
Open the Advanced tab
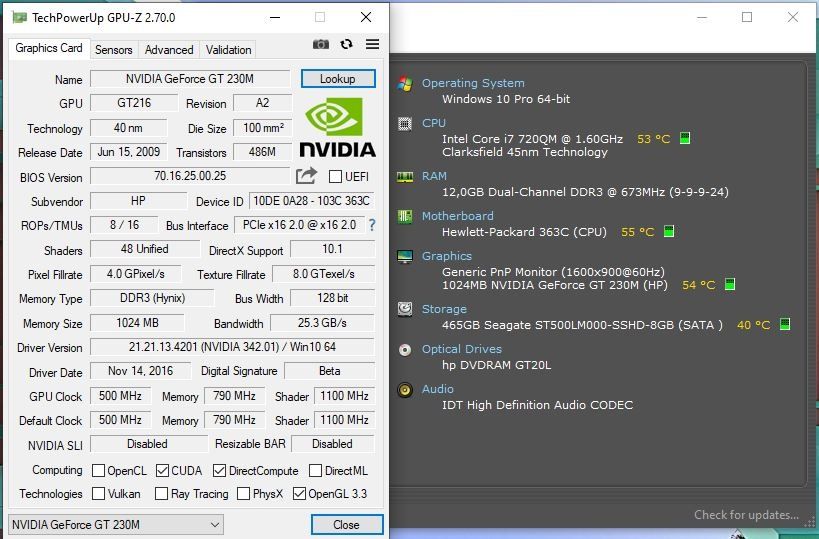coord(169,50)
